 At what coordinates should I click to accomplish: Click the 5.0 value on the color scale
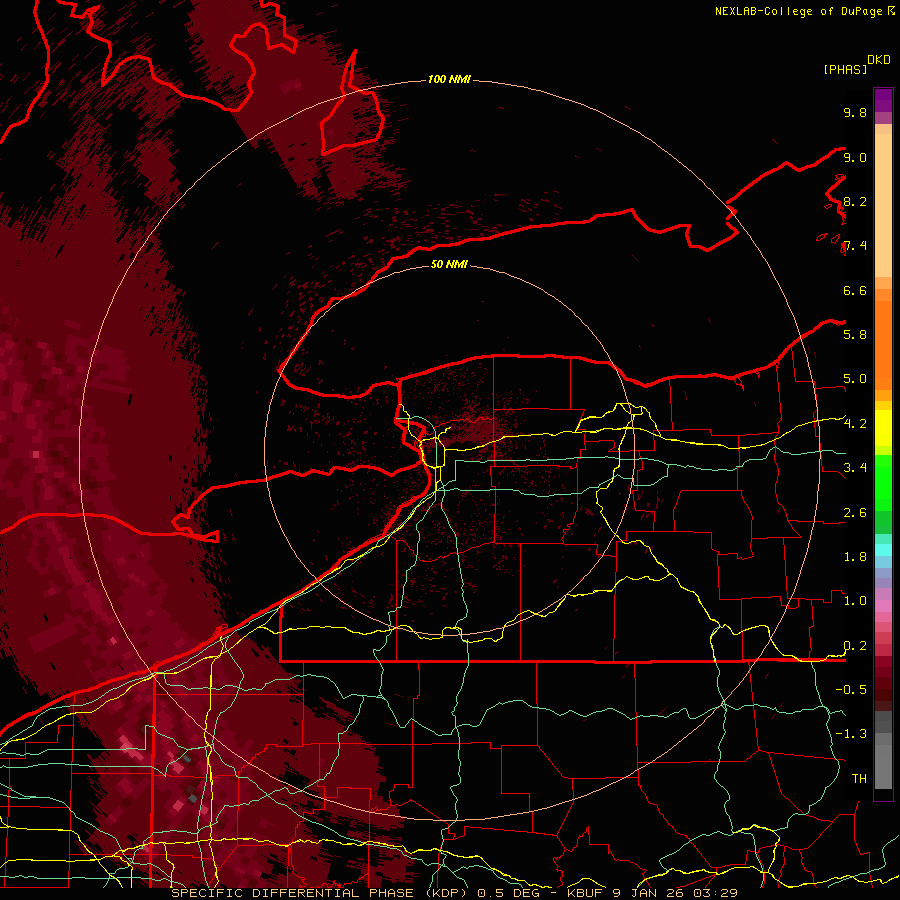(x=855, y=379)
